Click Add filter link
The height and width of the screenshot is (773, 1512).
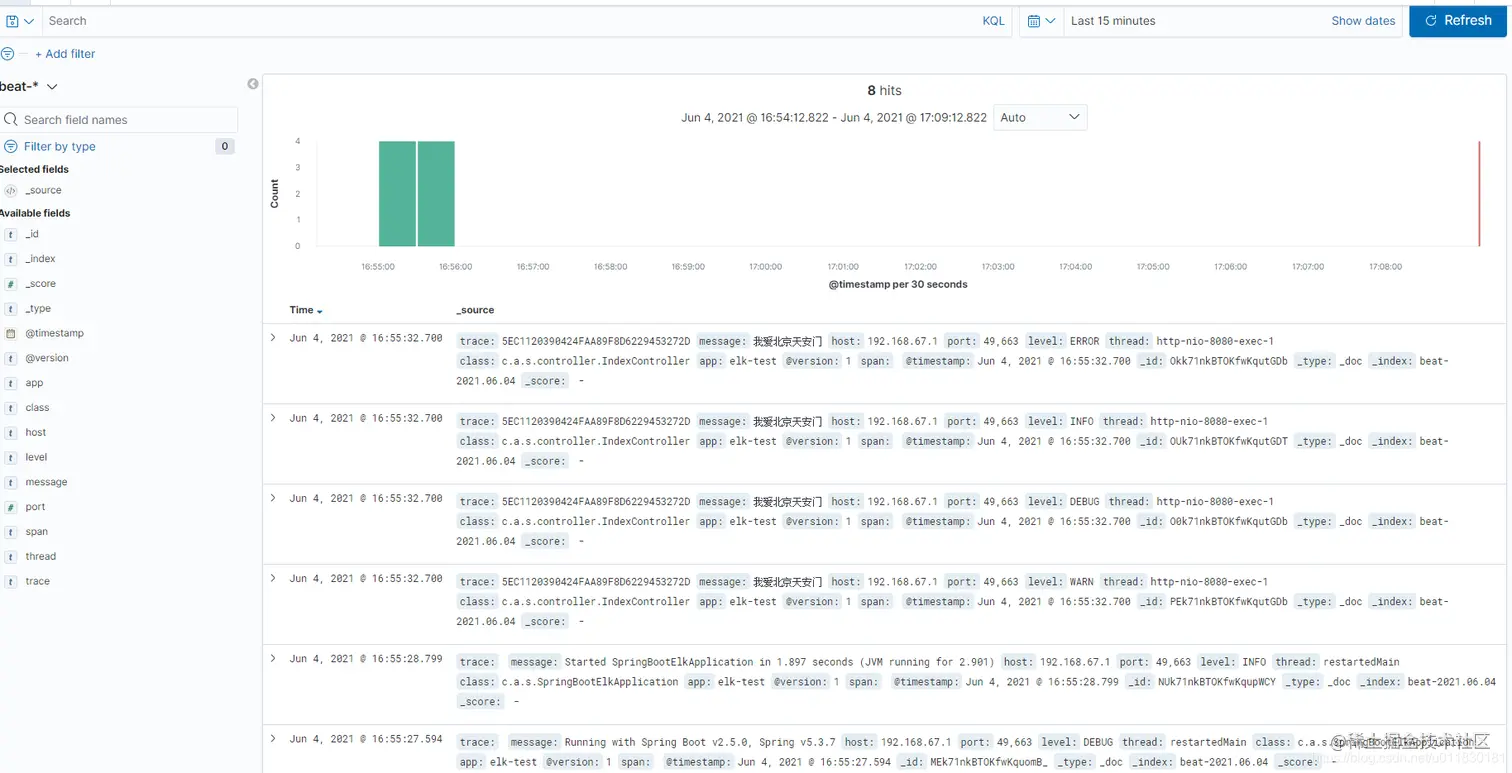(x=65, y=54)
